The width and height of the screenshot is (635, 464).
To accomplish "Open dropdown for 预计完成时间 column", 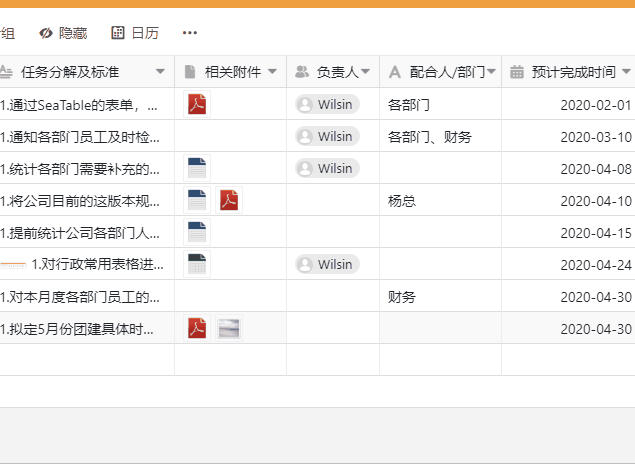I will click(626, 72).
